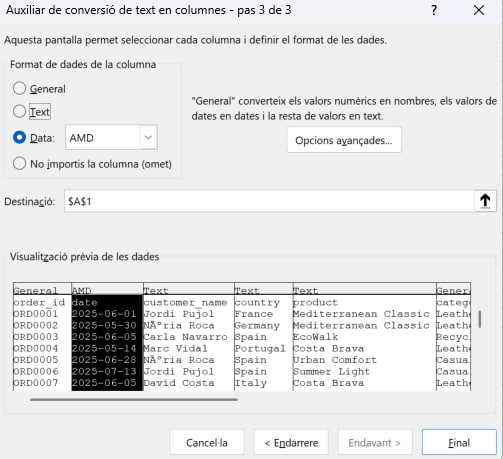Click date 2025-06-01 in preview
Image resolution: width=503 pixels, height=459 pixels.
tap(104, 314)
